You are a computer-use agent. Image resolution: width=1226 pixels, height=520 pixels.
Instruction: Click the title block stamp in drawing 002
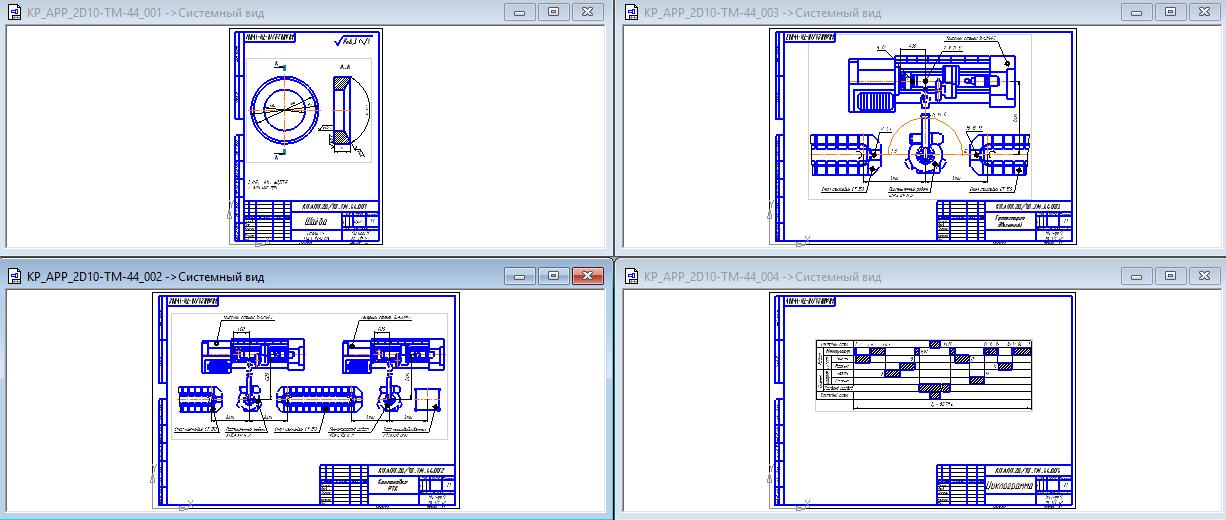pos(387,486)
